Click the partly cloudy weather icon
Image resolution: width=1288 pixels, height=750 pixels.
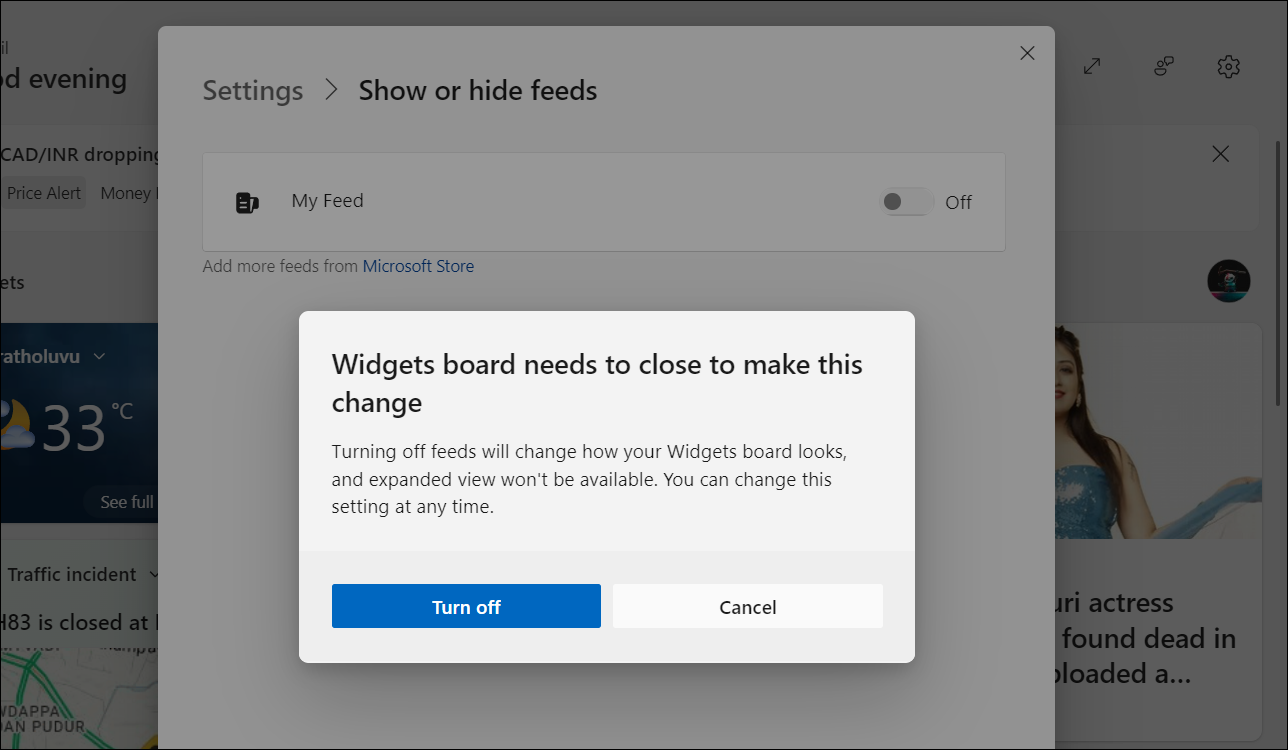click(x=15, y=425)
